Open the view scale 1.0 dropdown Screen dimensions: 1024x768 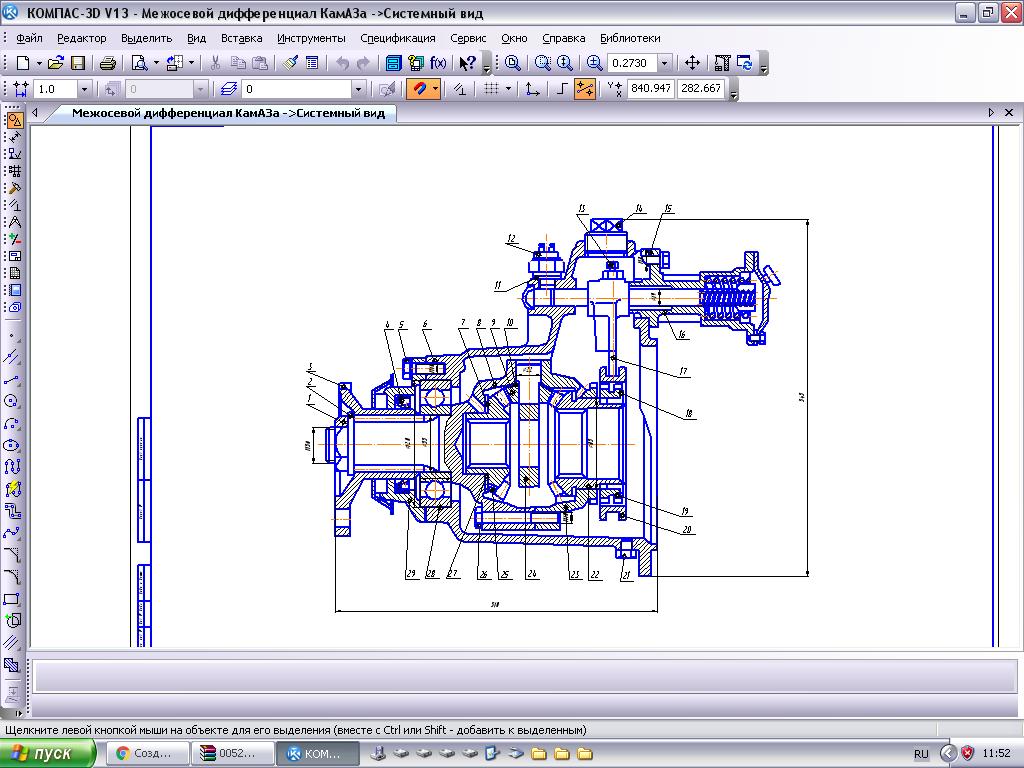(x=84, y=89)
